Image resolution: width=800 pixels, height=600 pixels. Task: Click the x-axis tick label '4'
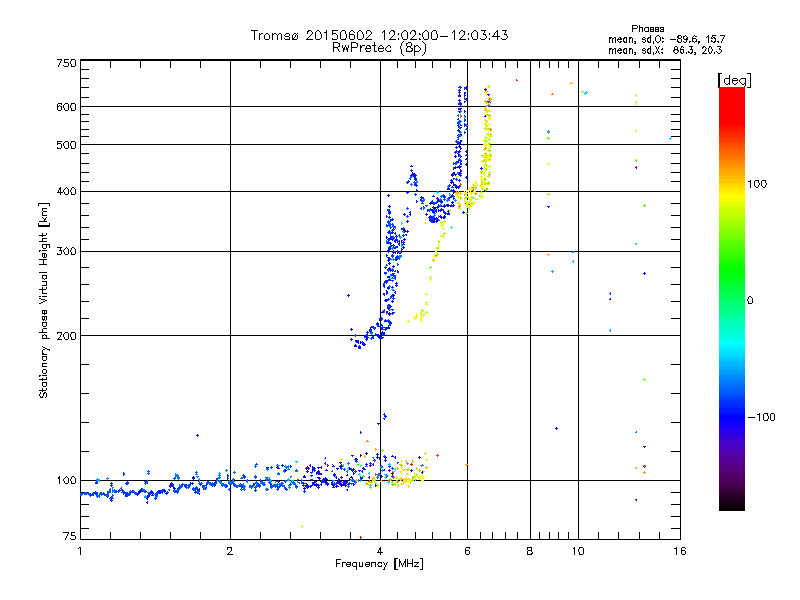tap(380, 551)
